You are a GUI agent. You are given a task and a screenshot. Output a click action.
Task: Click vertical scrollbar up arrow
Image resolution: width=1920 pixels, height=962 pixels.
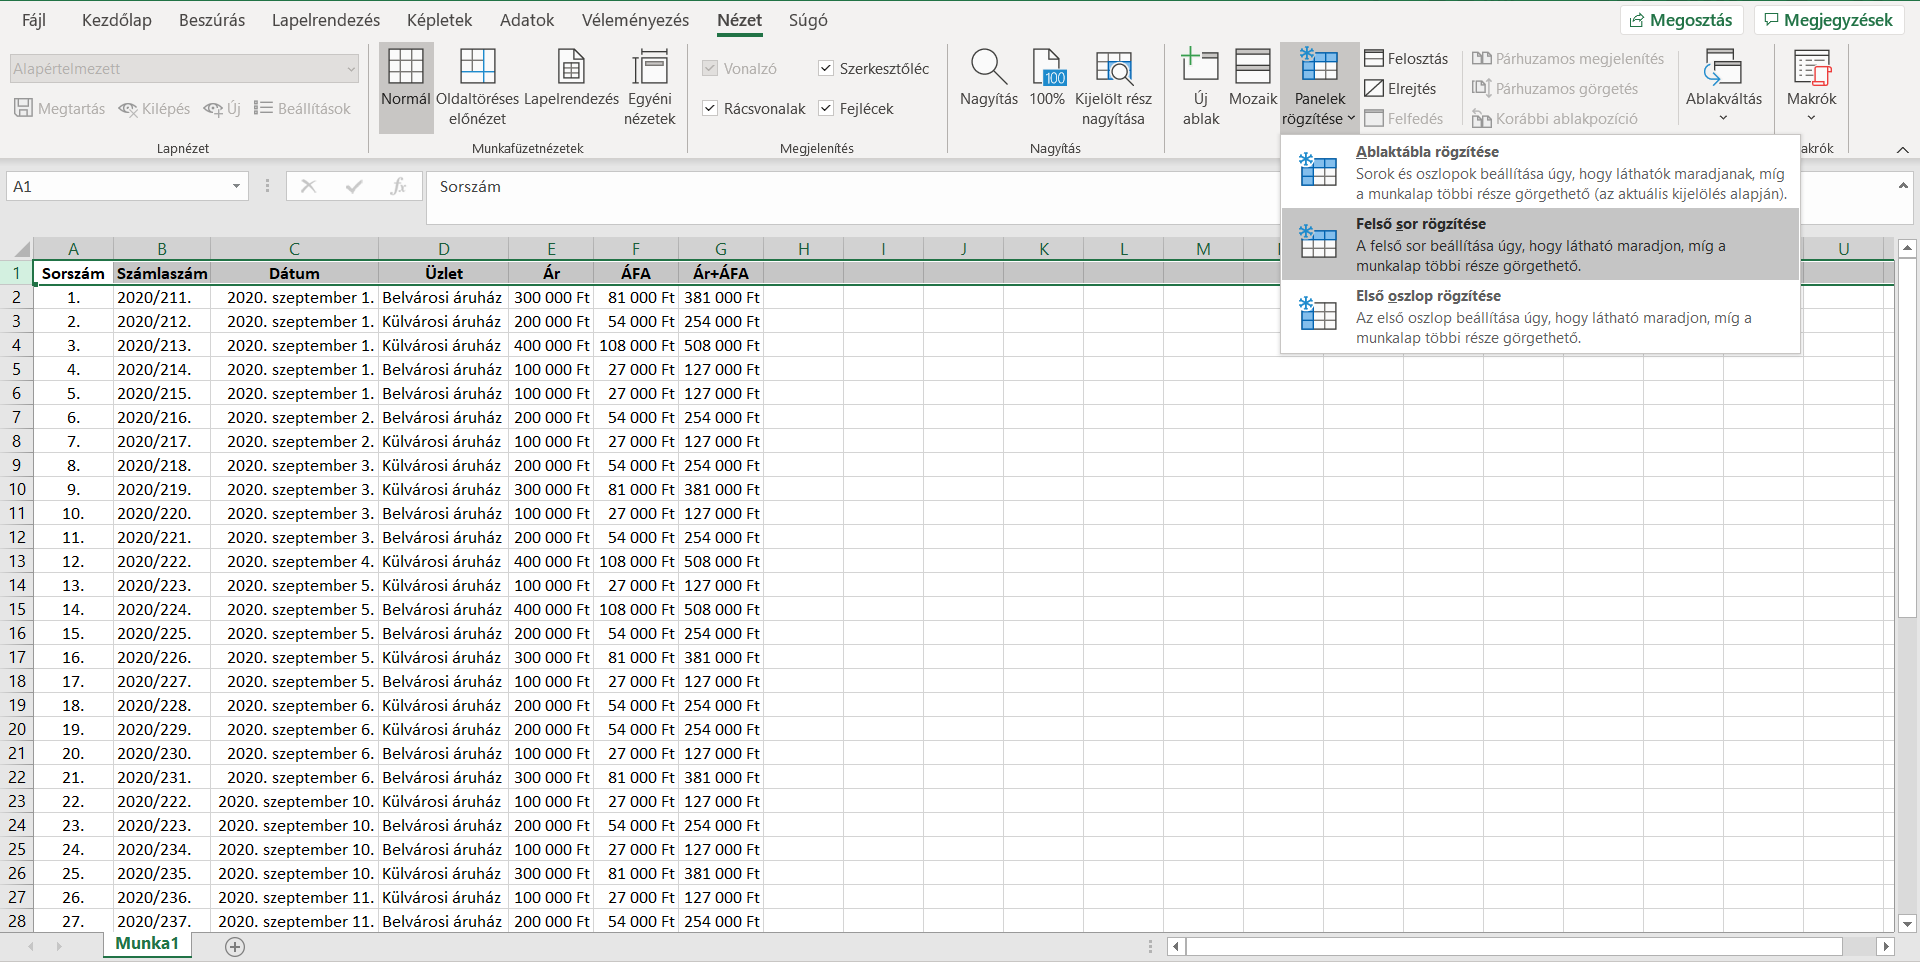coord(1907,247)
